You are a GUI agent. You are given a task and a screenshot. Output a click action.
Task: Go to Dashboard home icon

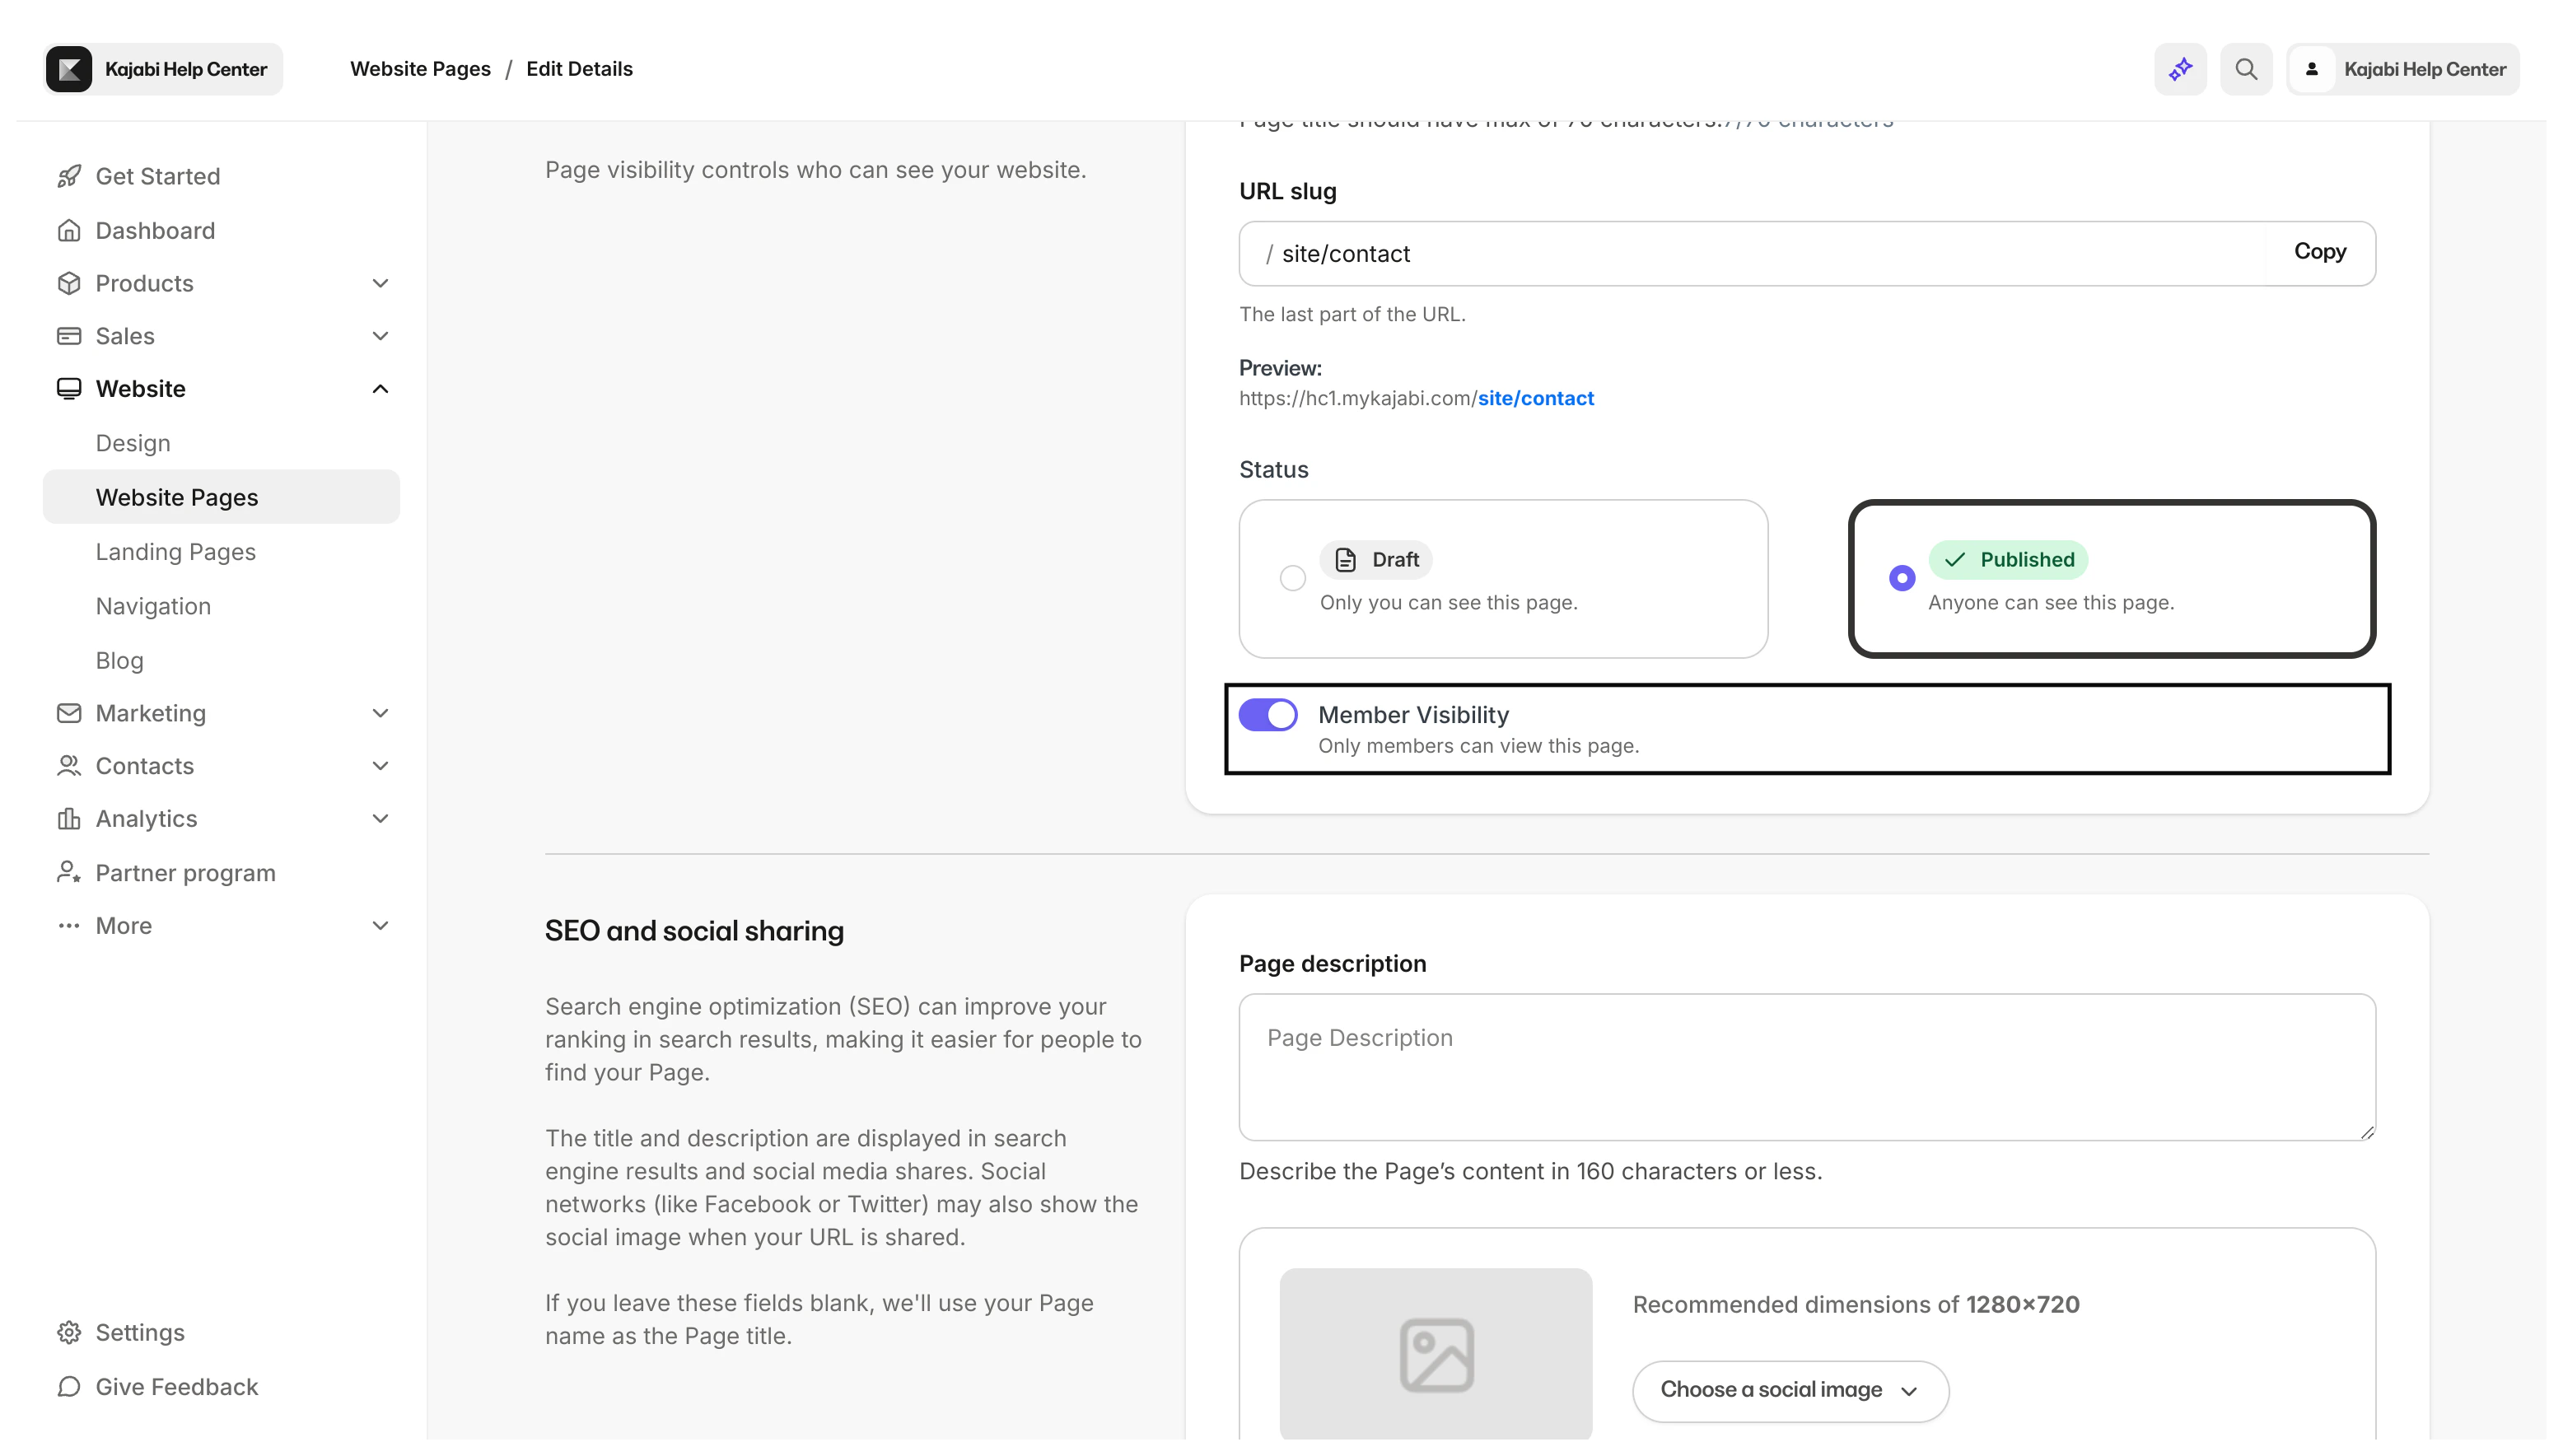click(154, 231)
